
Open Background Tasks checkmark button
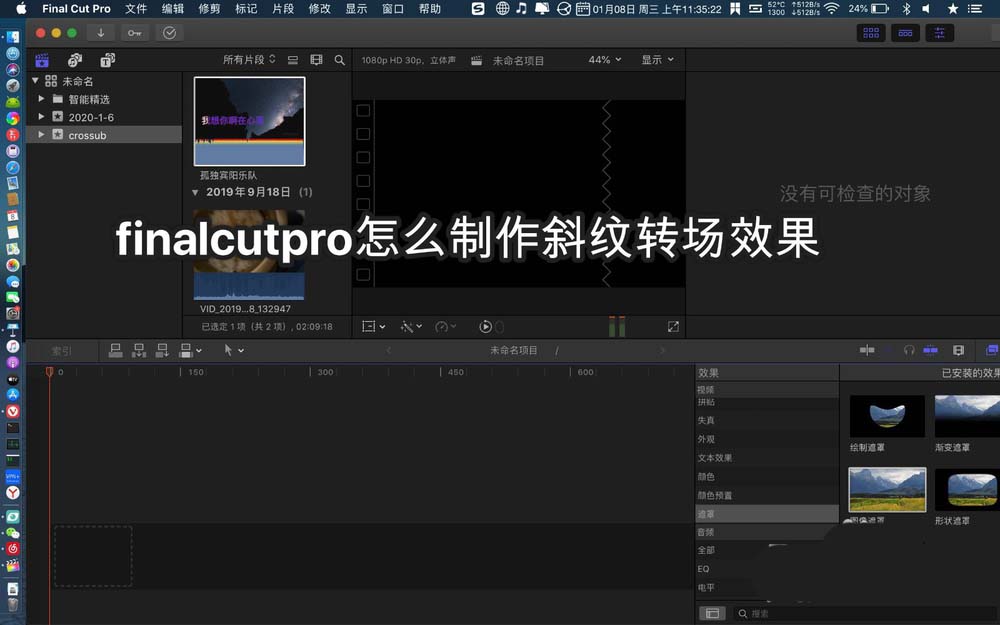click(170, 33)
